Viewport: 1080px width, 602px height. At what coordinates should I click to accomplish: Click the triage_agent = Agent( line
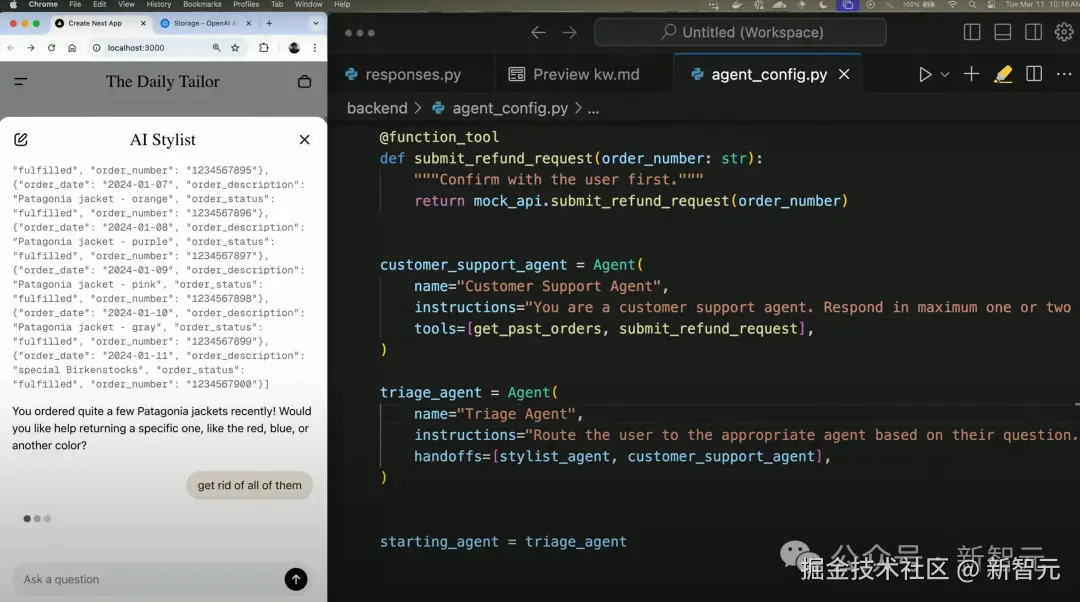pyautogui.click(x=468, y=393)
